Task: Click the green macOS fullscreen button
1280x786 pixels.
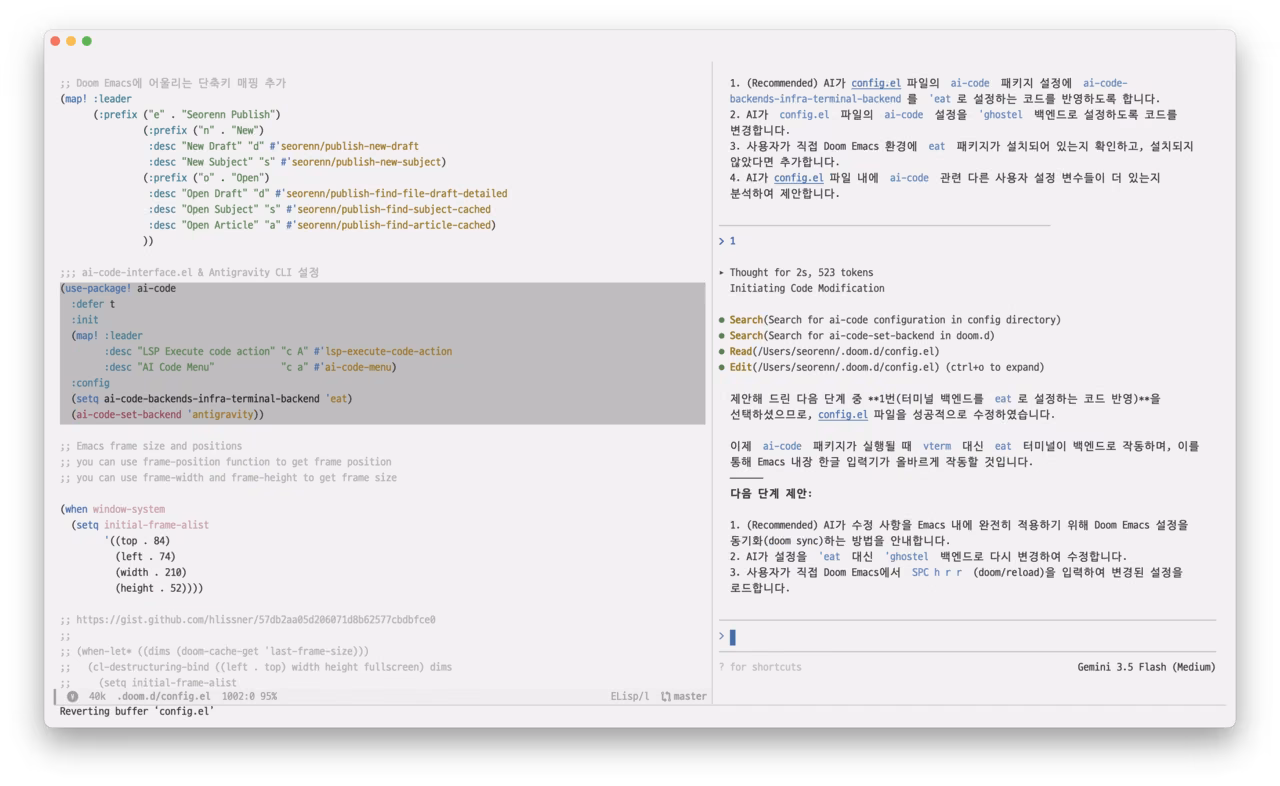Action: click(x=87, y=41)
